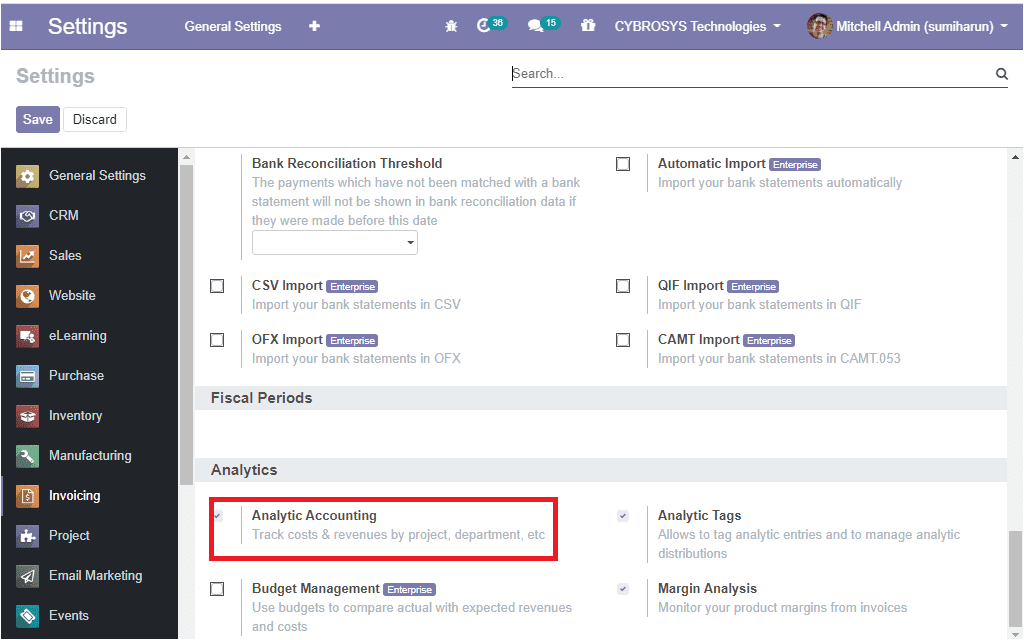The width and height of the screenshot is (1024, 640).
Task: Click Enterprise badge next to Budget Management
Action: point(409,590)
